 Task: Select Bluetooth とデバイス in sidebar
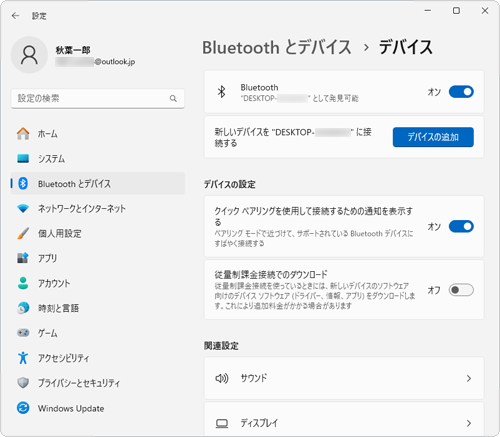98,183
